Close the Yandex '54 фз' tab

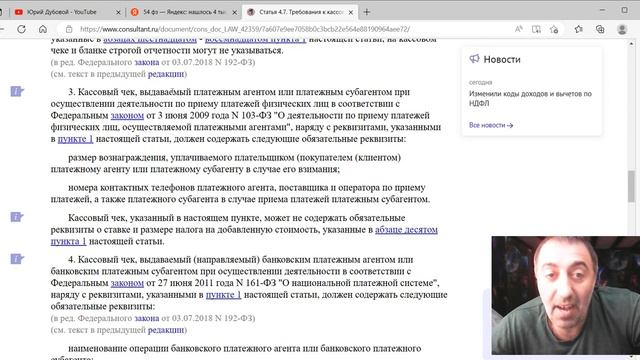(234, 12)
